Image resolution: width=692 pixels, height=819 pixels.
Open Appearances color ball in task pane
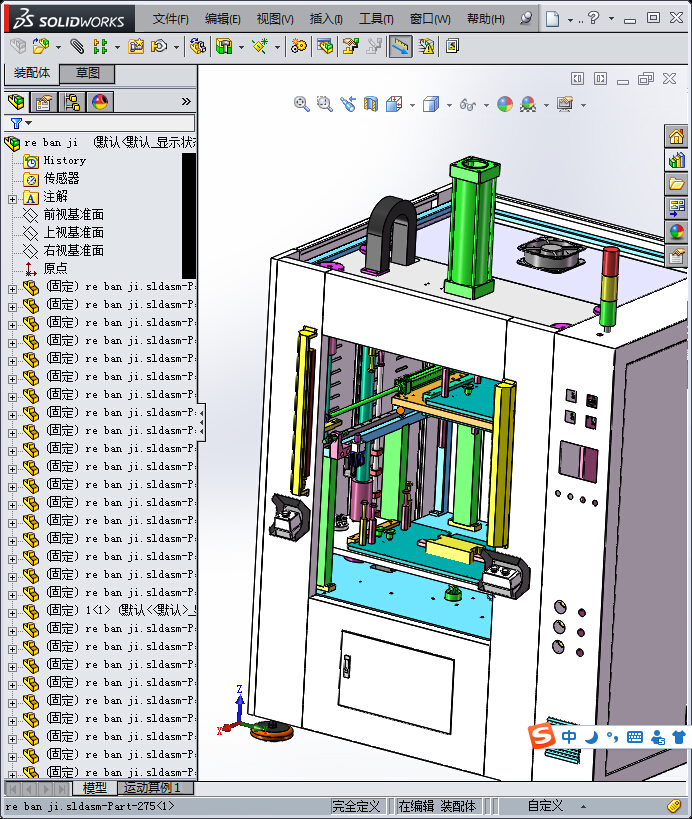(676, 231)
